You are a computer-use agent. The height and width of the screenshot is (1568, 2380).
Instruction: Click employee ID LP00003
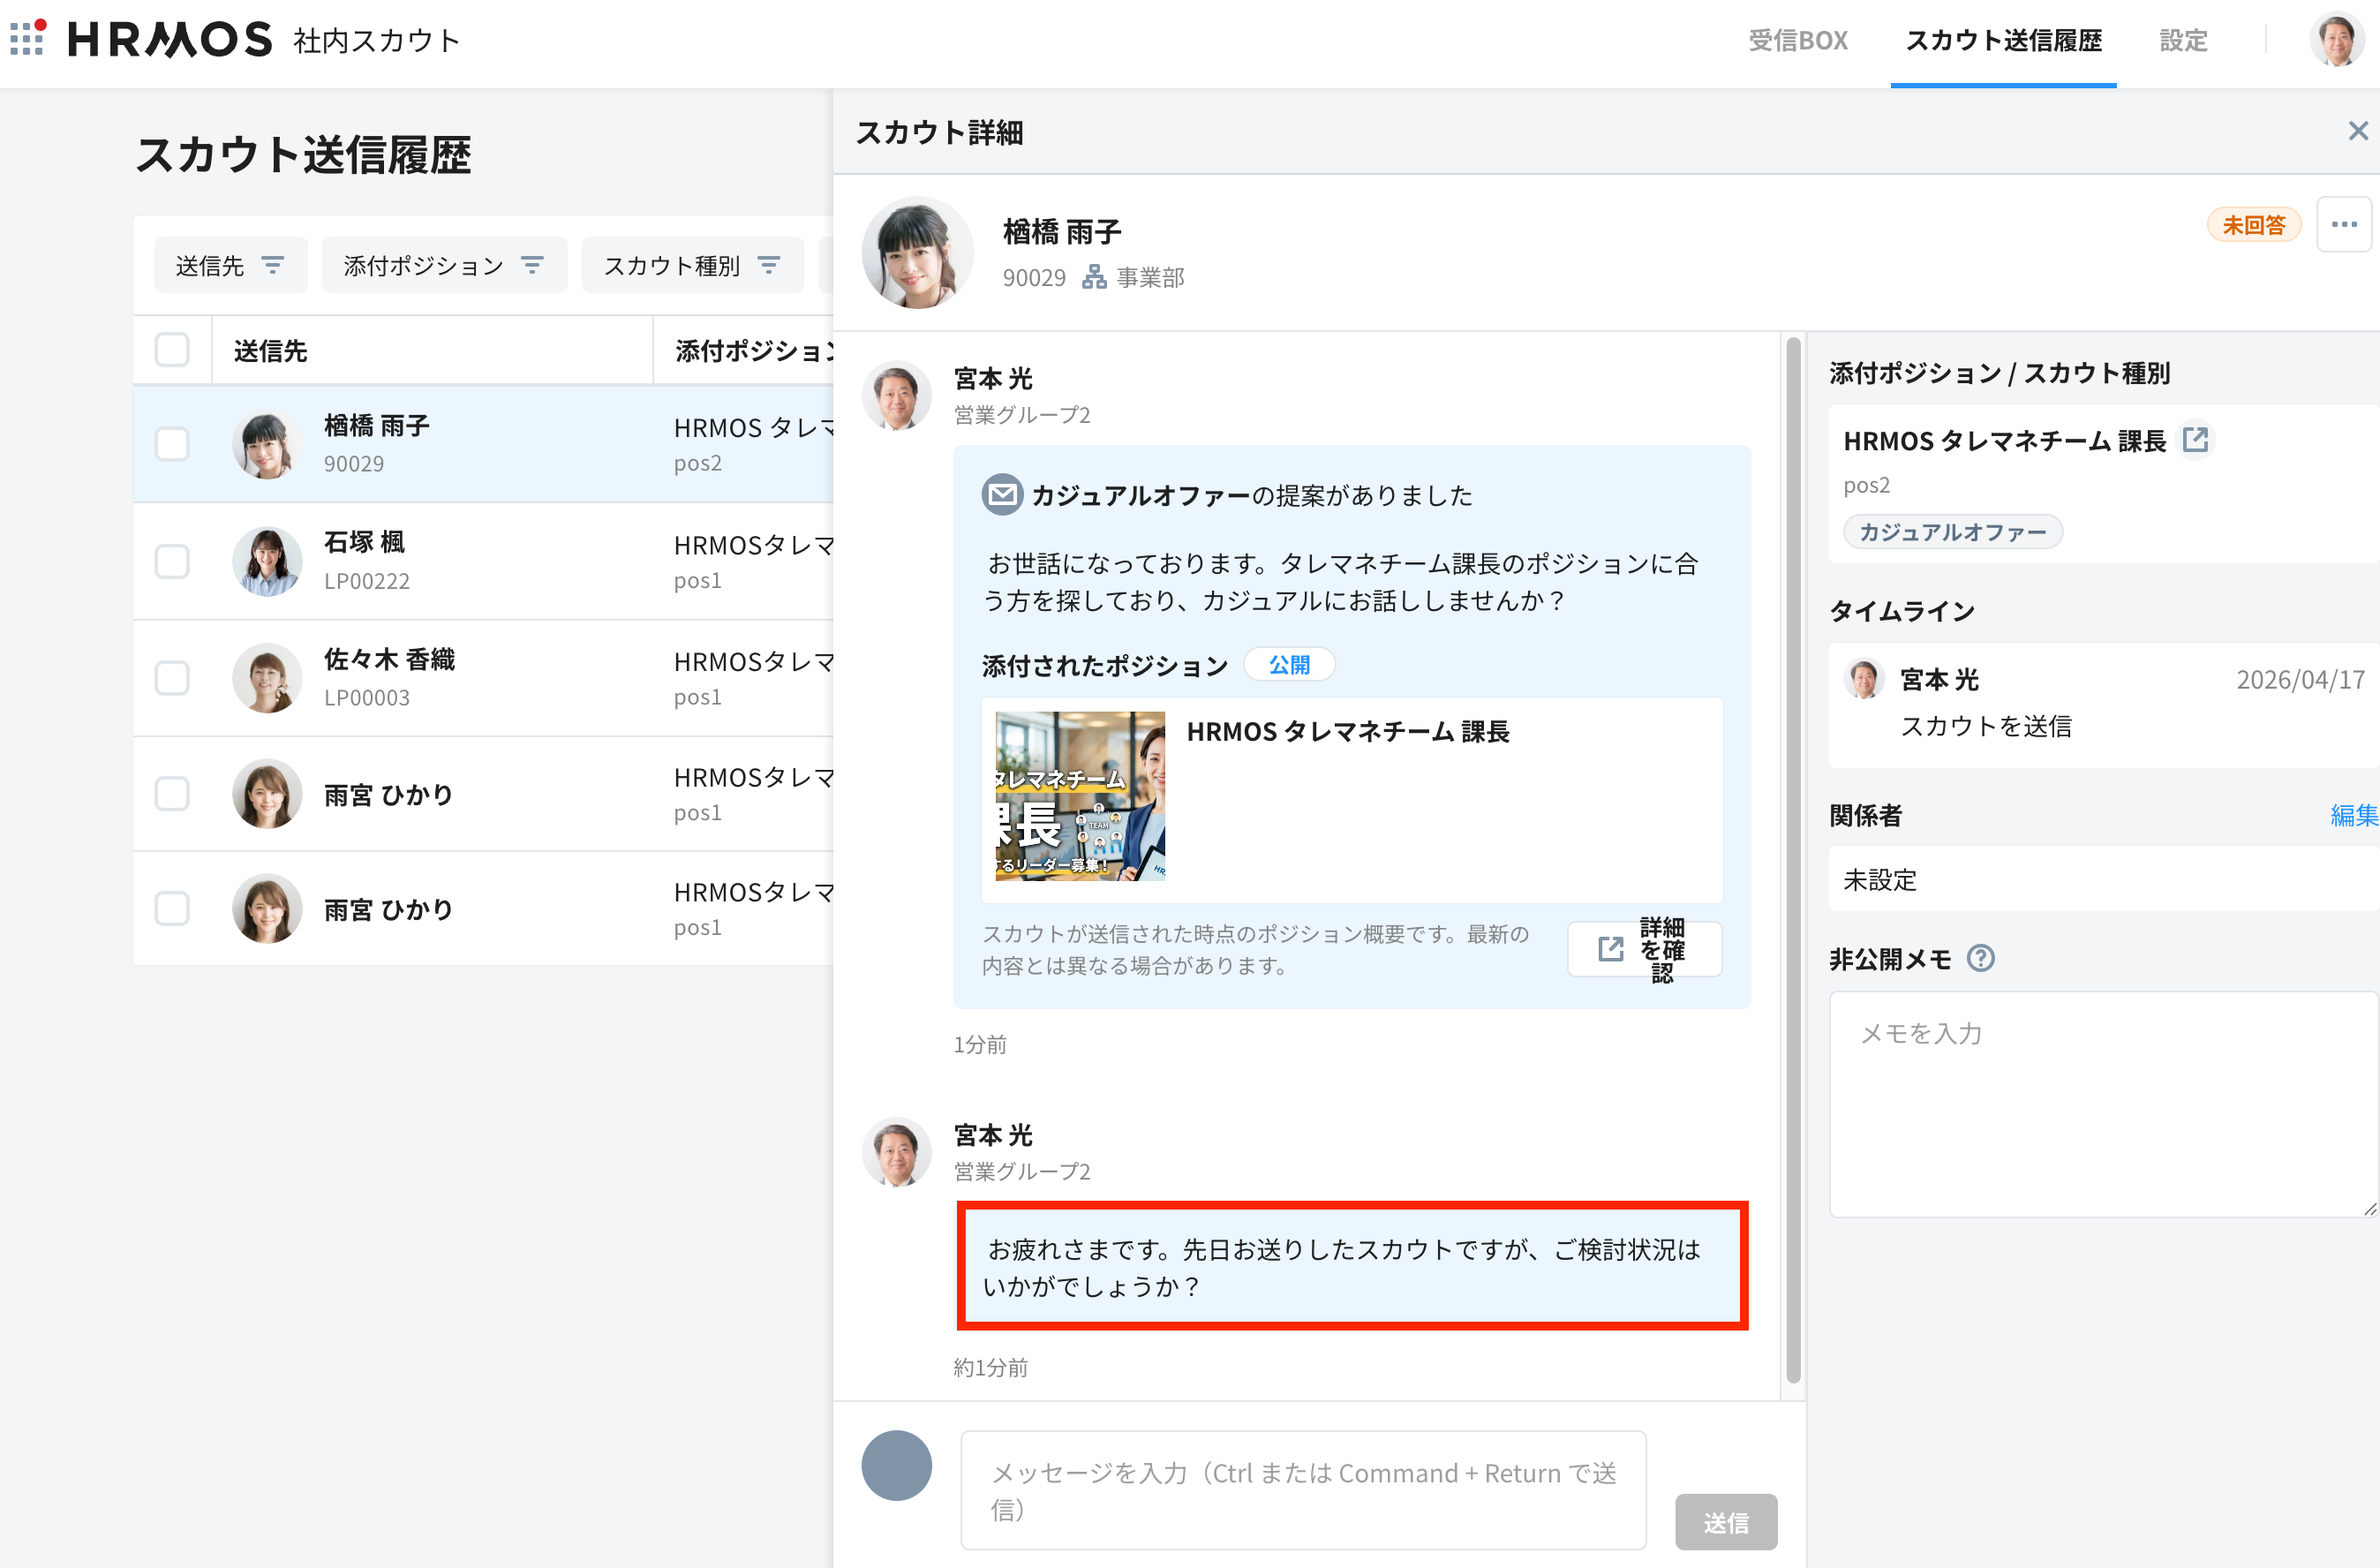(367, 697)
